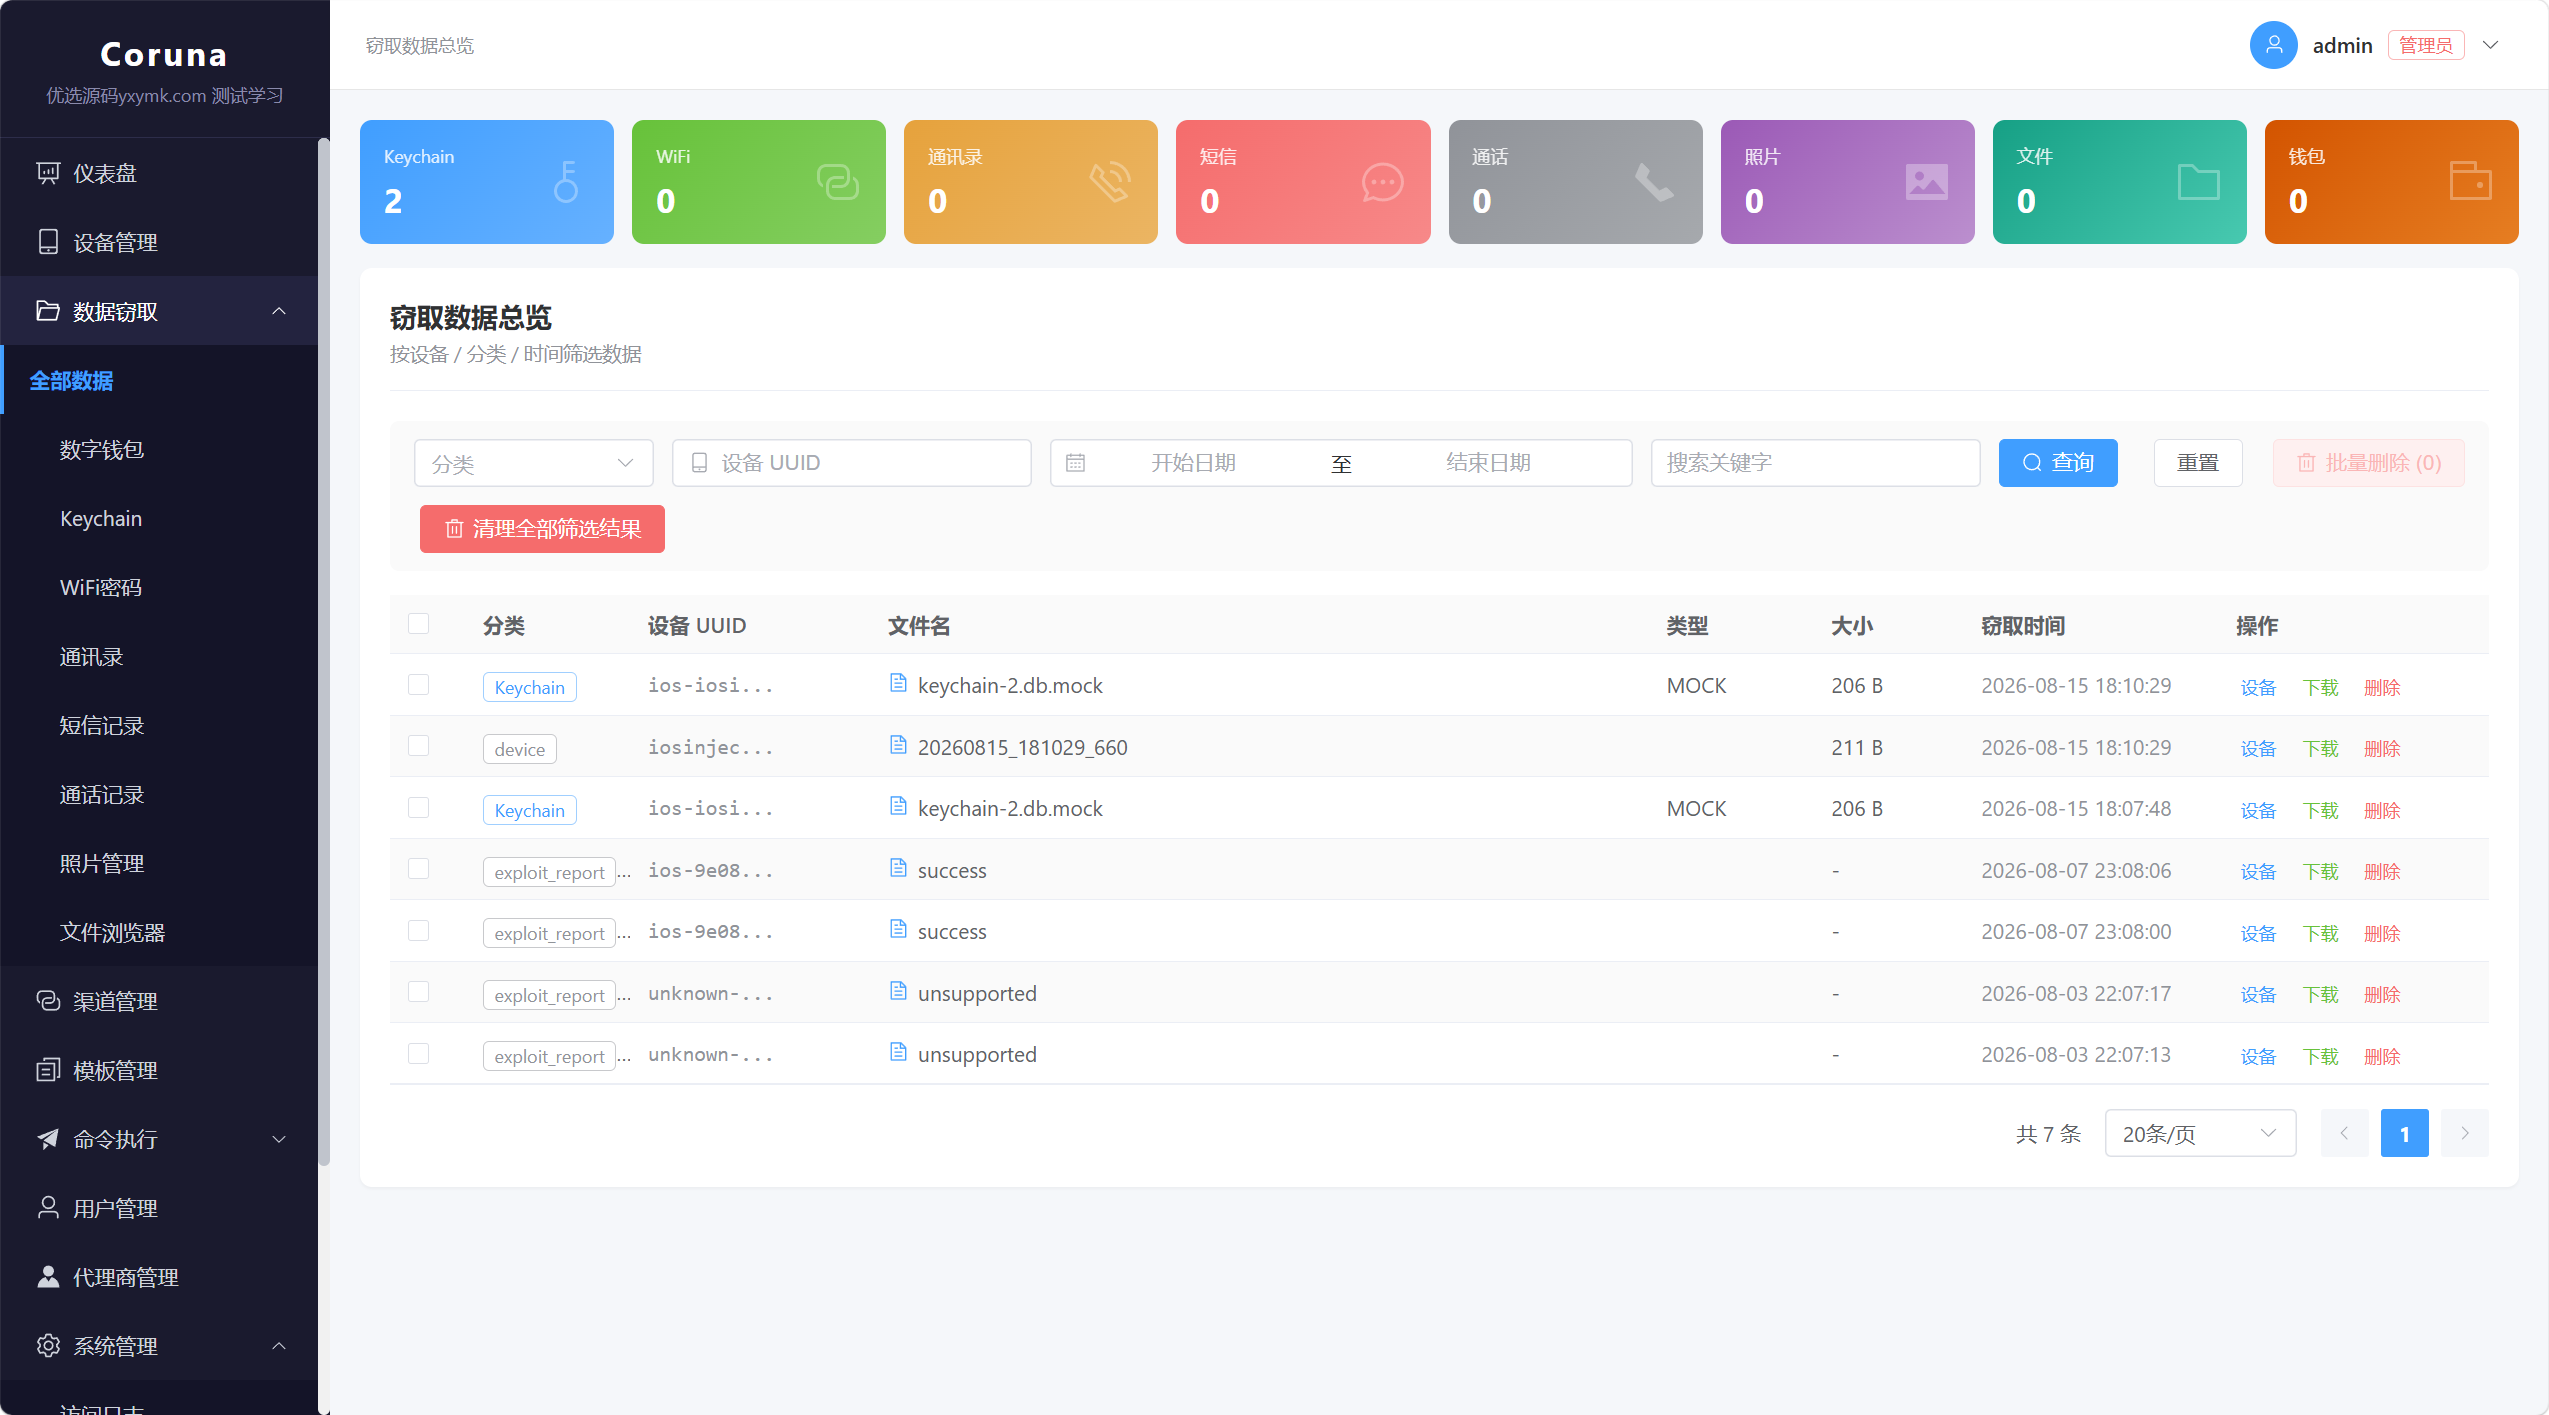Image resolution: width=2549 pixels, height=1415 pixels.
Task: Click the 重置 reset button
Action: [2198, 463]
